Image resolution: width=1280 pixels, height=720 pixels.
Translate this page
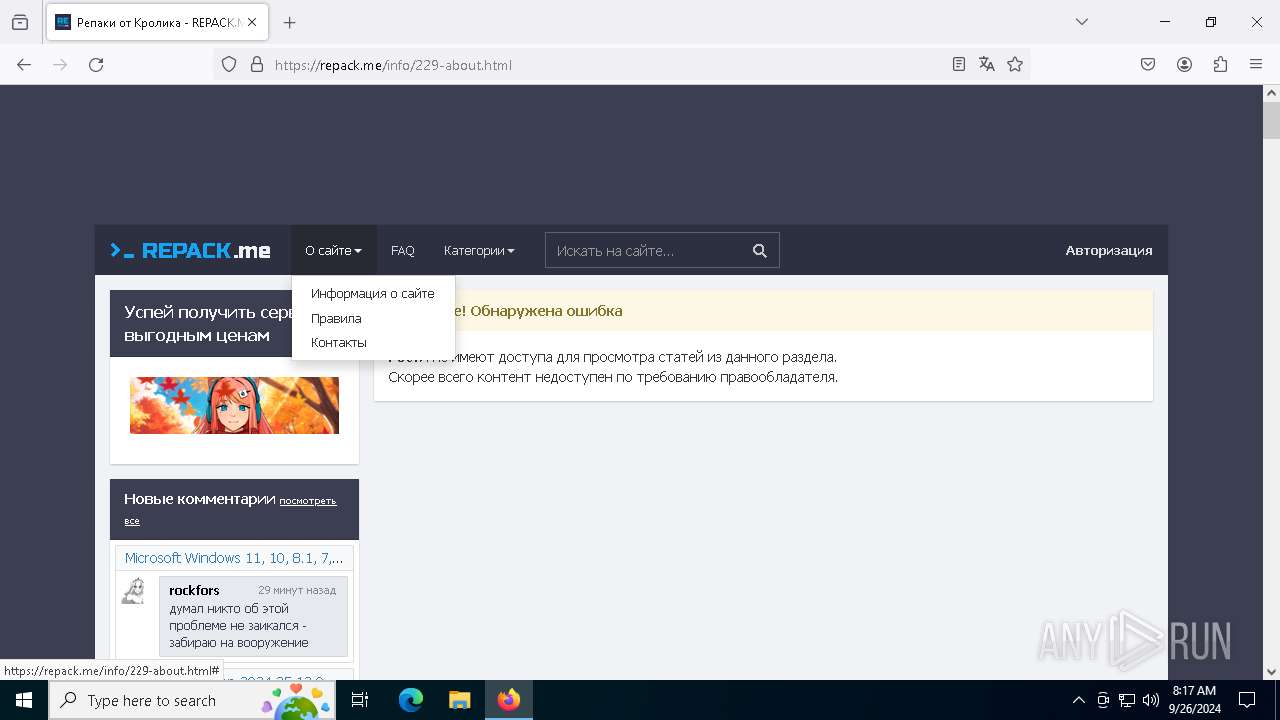(x=987, y=64)
